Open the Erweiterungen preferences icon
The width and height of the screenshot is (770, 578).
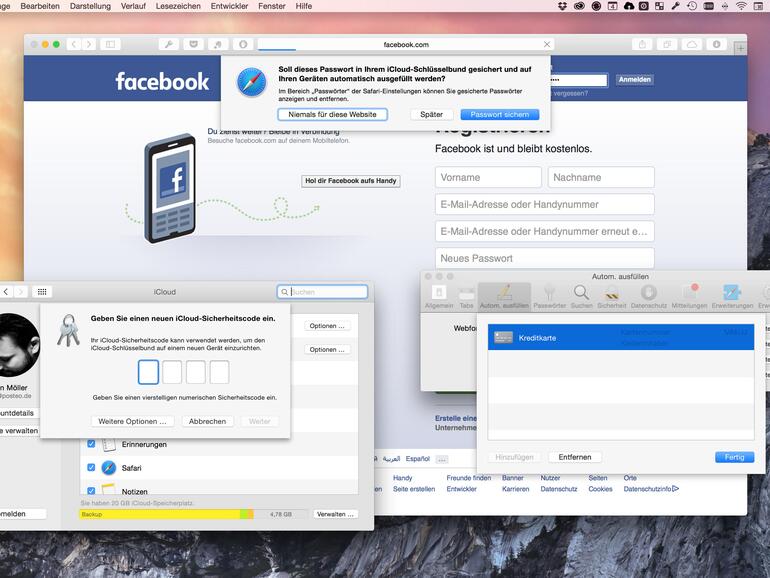[x=732, y=294]
